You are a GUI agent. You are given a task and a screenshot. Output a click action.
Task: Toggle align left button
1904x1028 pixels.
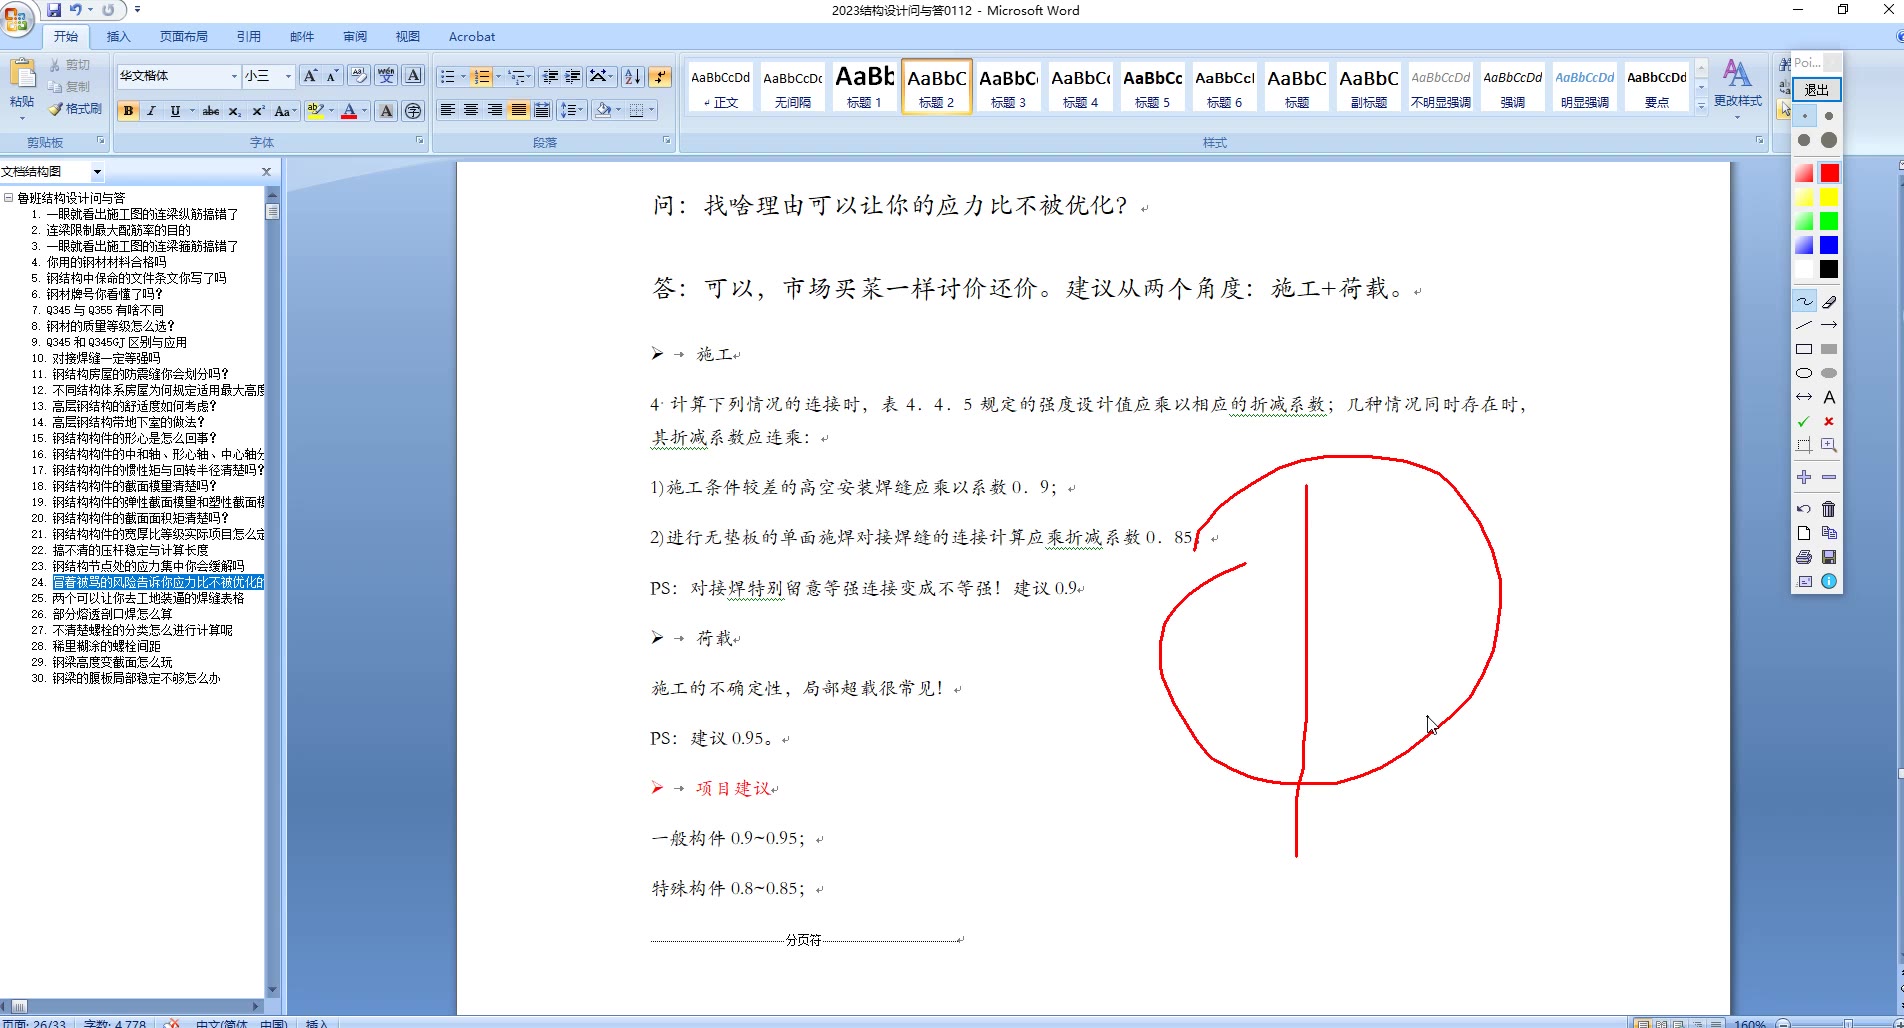(x=448, y=110)
